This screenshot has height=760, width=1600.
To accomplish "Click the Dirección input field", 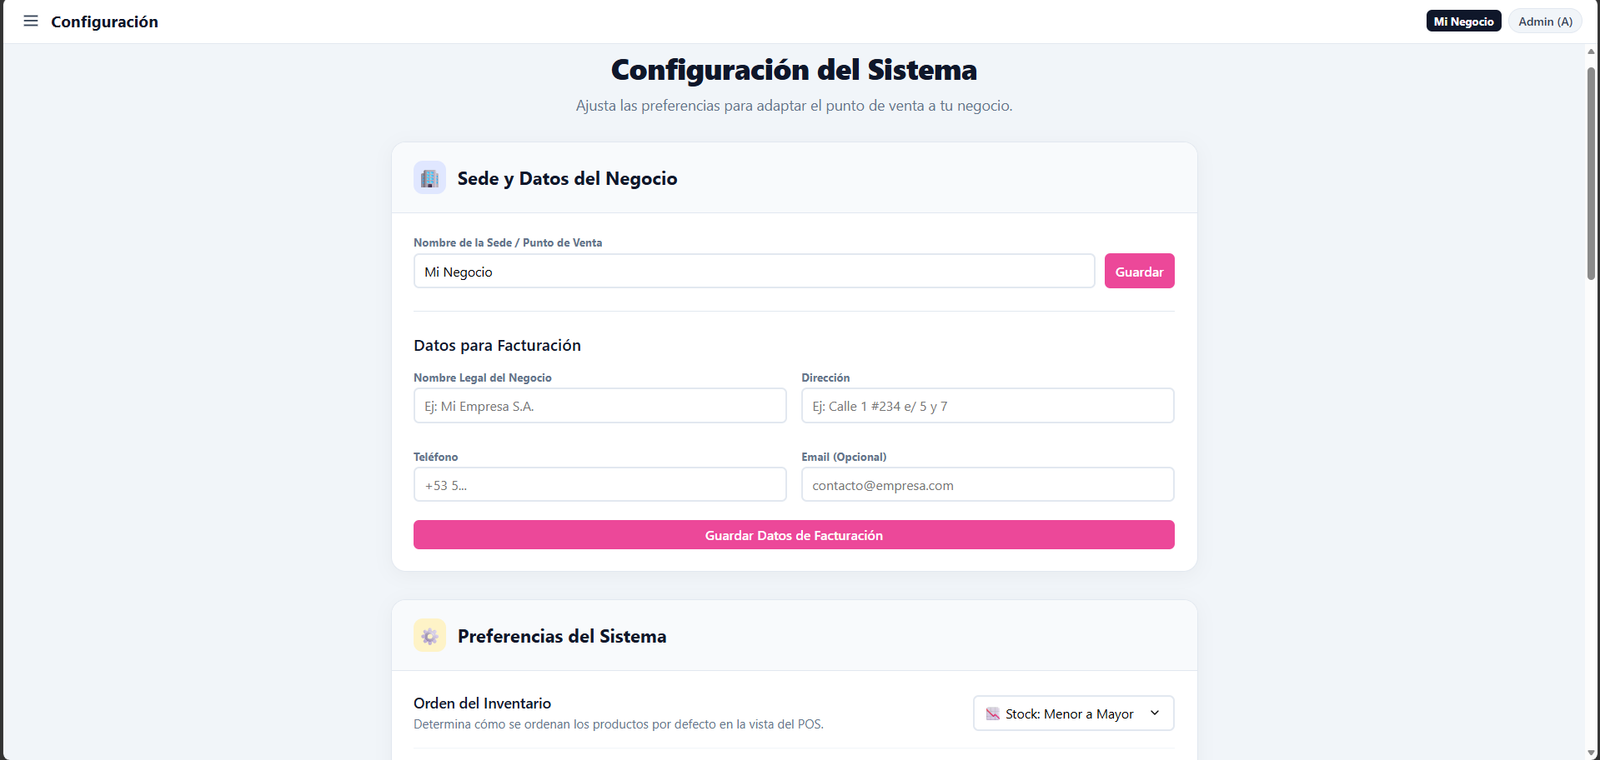I will tap(987, 406).
